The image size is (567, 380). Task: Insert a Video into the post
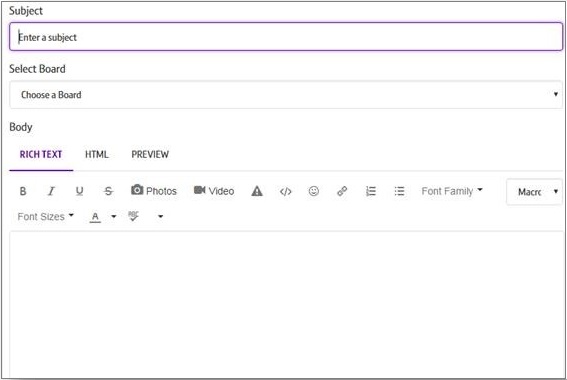[214, 191]
